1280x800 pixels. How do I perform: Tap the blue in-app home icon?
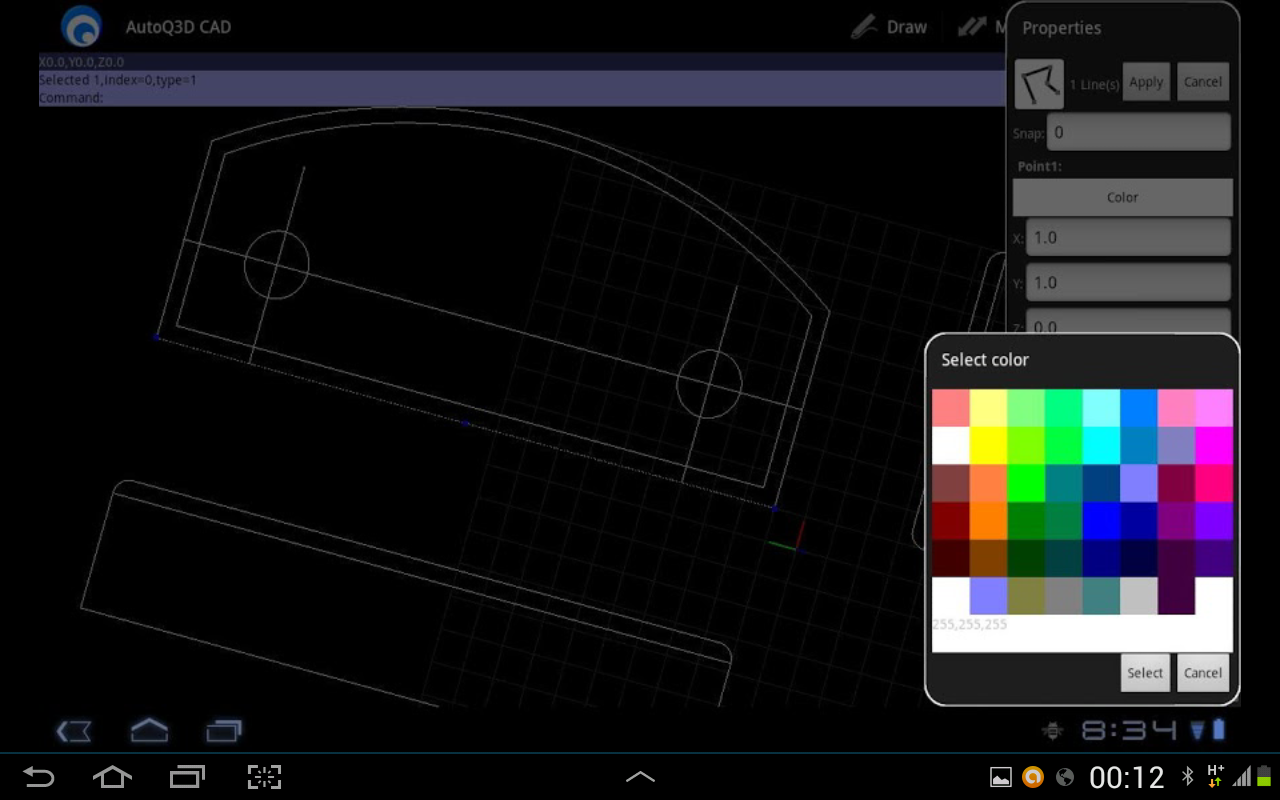pos(149,731)
